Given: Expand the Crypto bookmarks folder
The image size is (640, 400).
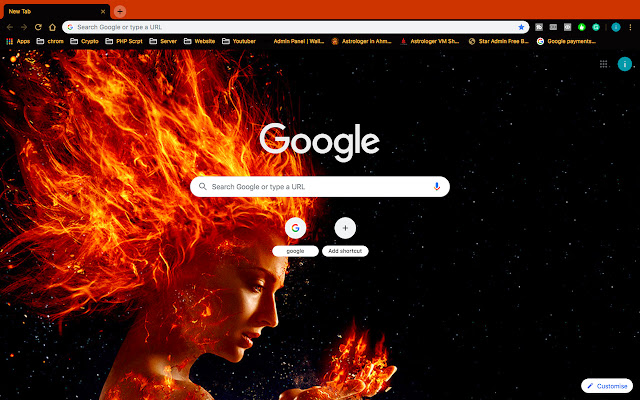Looking at the screenshot, I should click(84, 41).
